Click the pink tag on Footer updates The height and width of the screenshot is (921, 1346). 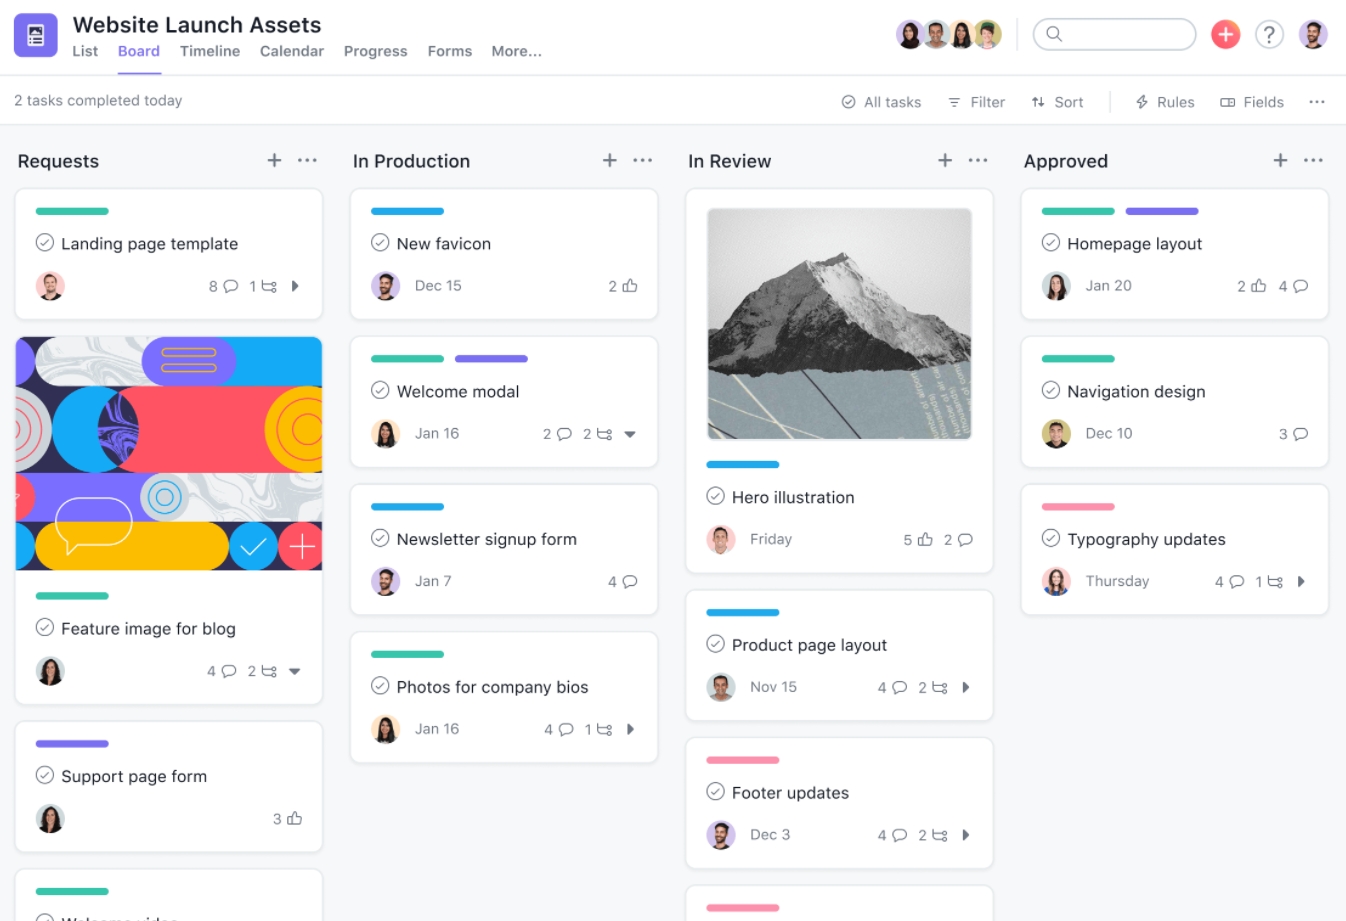click(x=741, y=760)
